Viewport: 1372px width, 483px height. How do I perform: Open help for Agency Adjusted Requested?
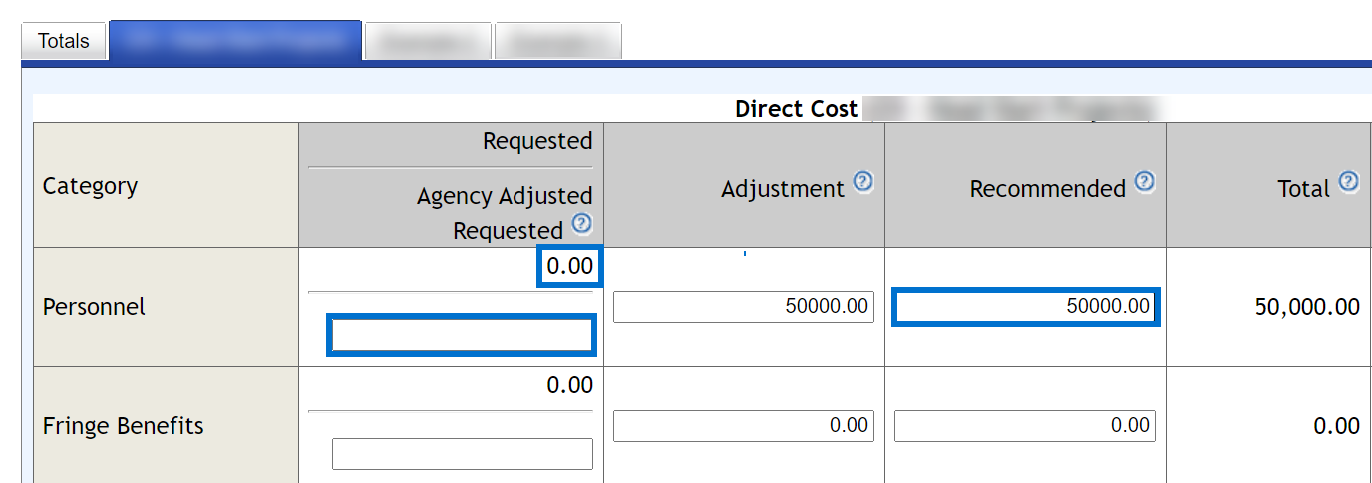(x=582, y=223)
